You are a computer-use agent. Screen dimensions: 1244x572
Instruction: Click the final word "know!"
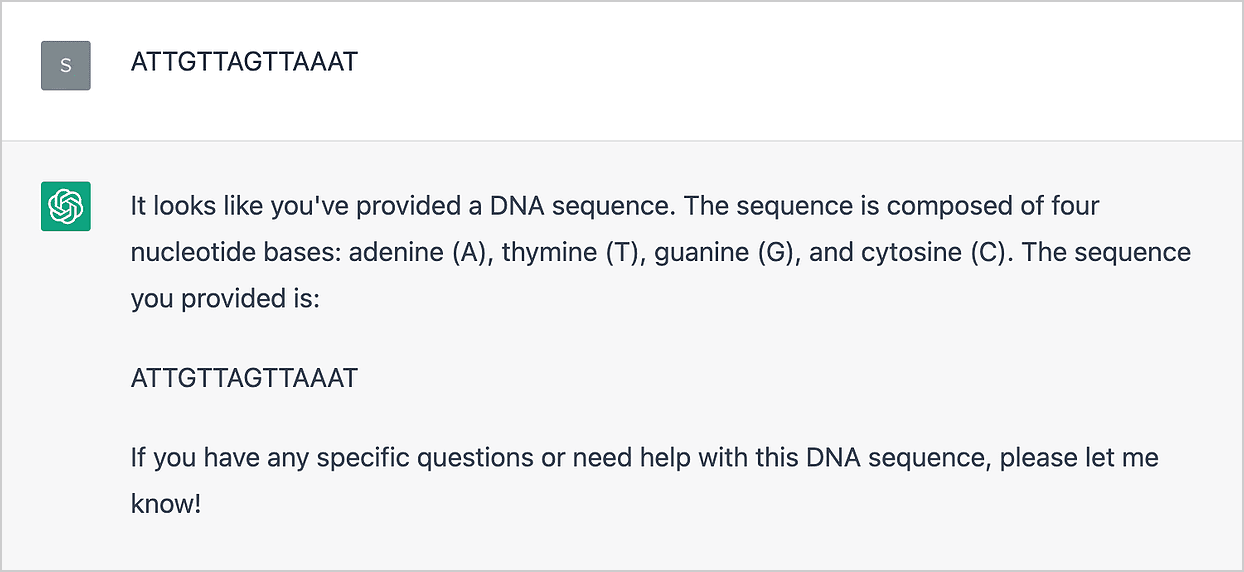[166, 504]
